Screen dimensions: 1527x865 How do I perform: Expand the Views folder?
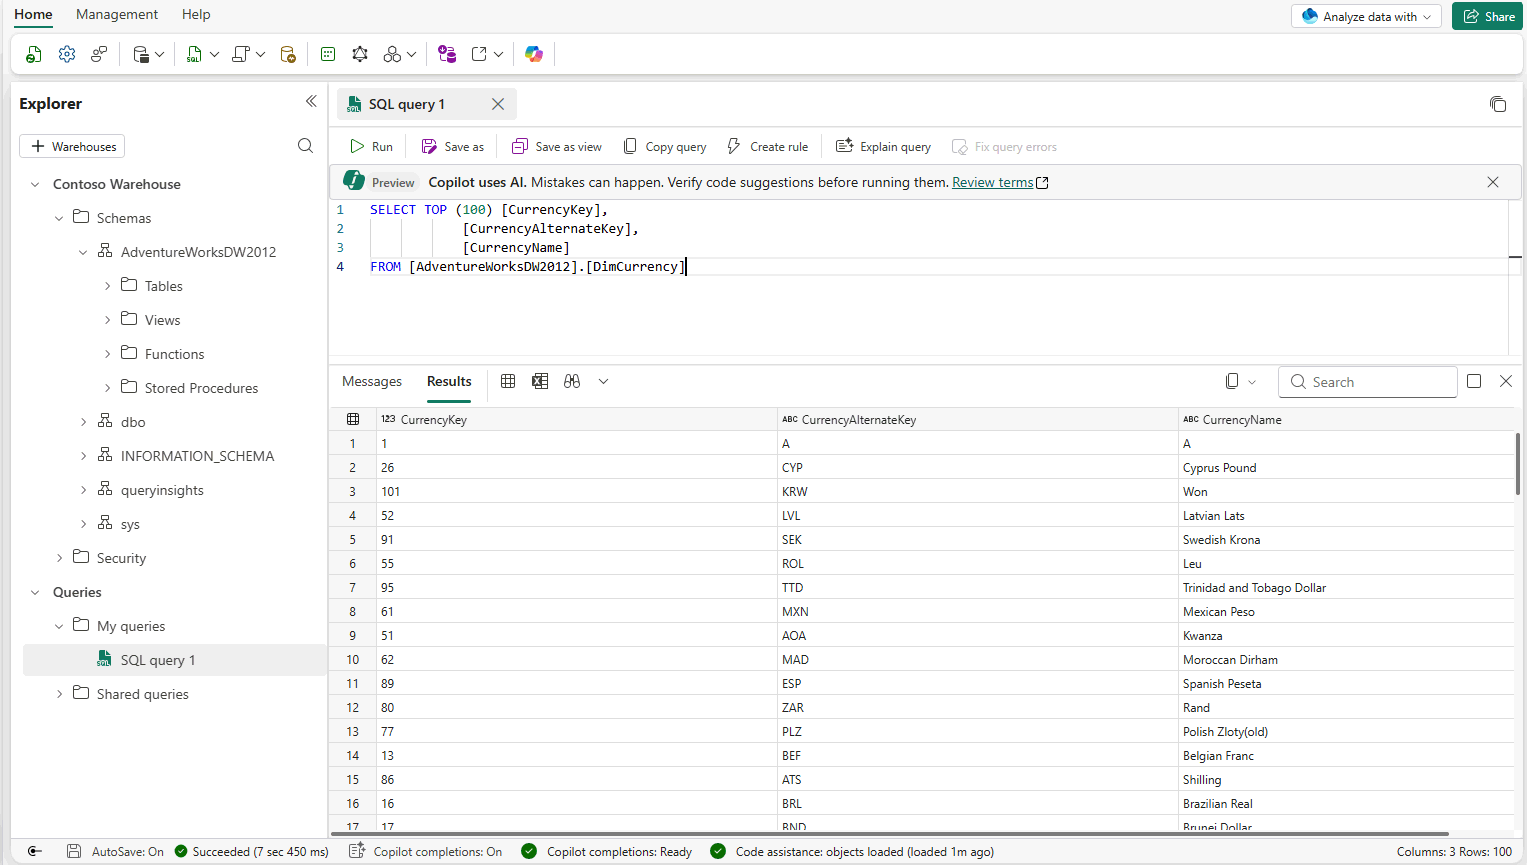(x=107, y=320)
